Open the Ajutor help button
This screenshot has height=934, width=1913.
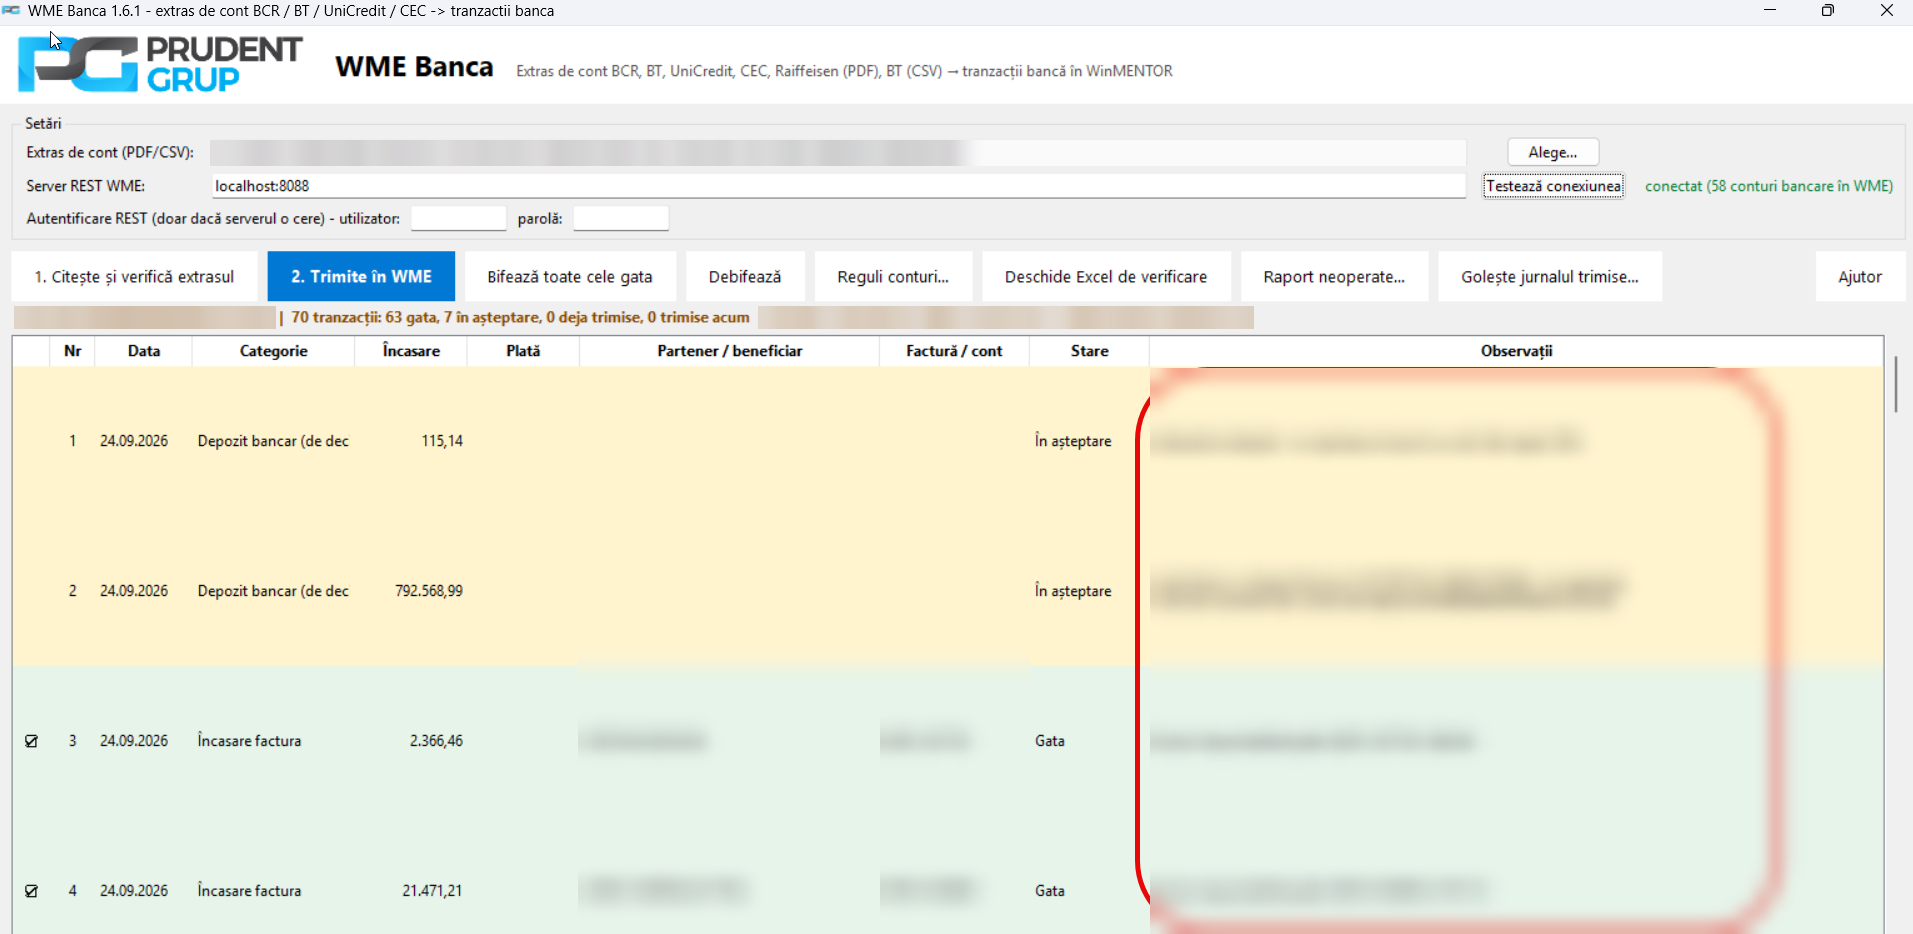(1860, 277)
